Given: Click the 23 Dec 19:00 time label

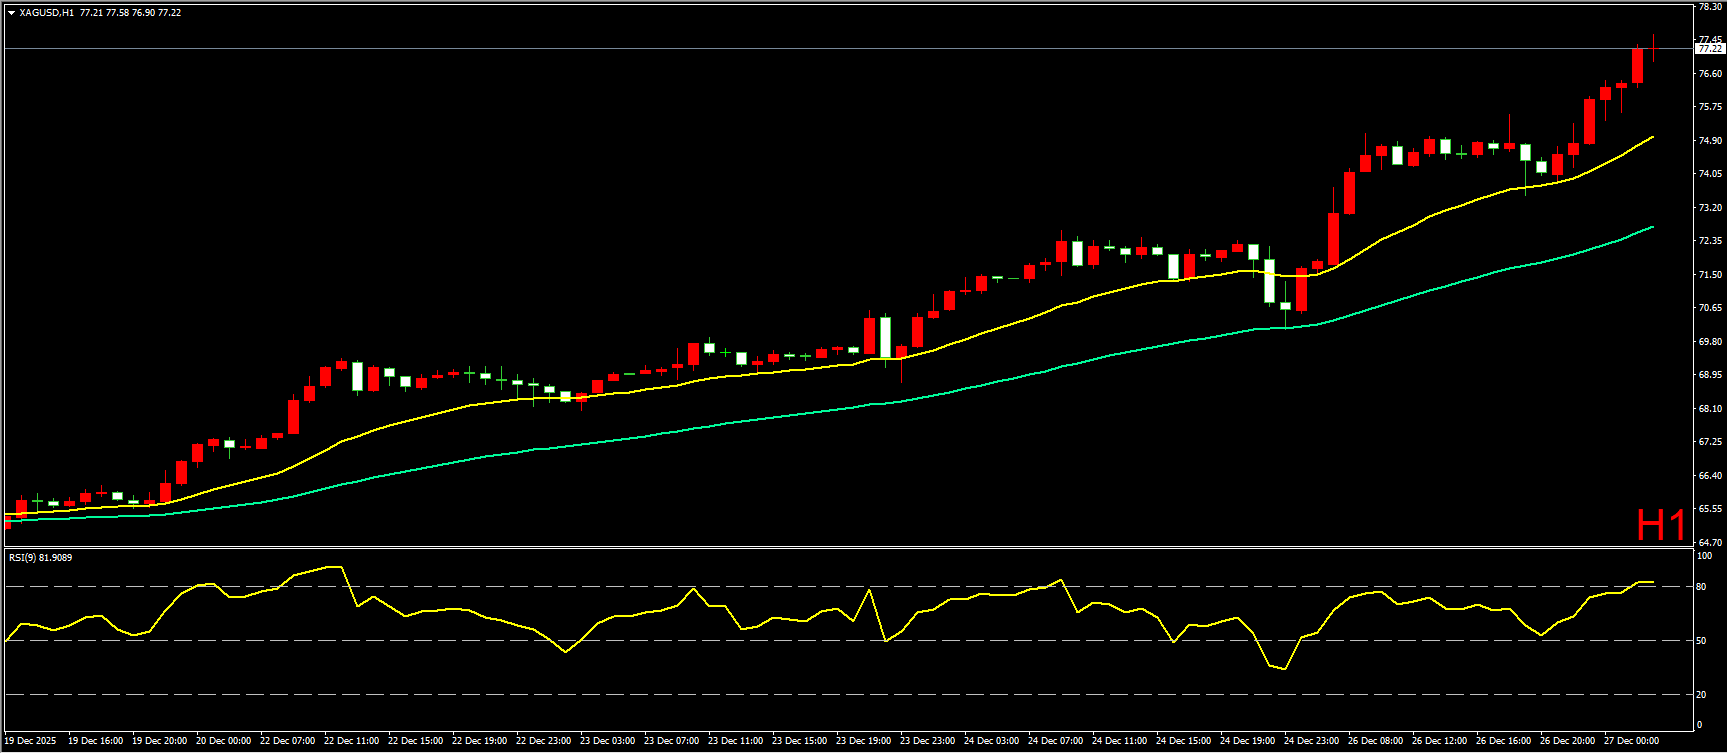Looking at the screenshot, I should pyautogui.click(x=863, y=741).
